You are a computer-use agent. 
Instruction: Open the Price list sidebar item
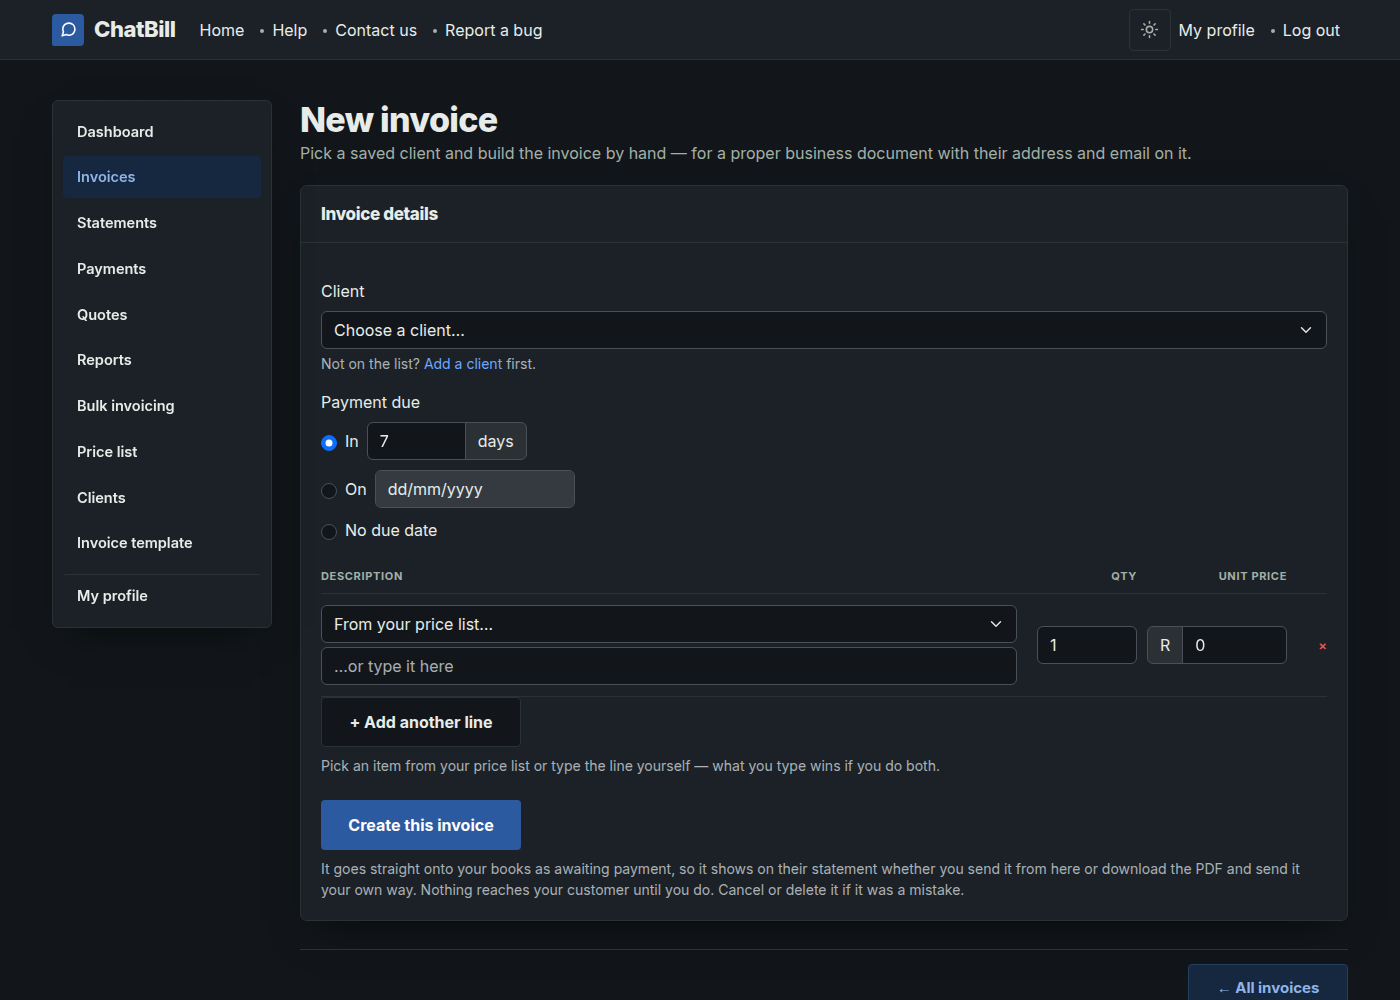[x=162, y=452]
